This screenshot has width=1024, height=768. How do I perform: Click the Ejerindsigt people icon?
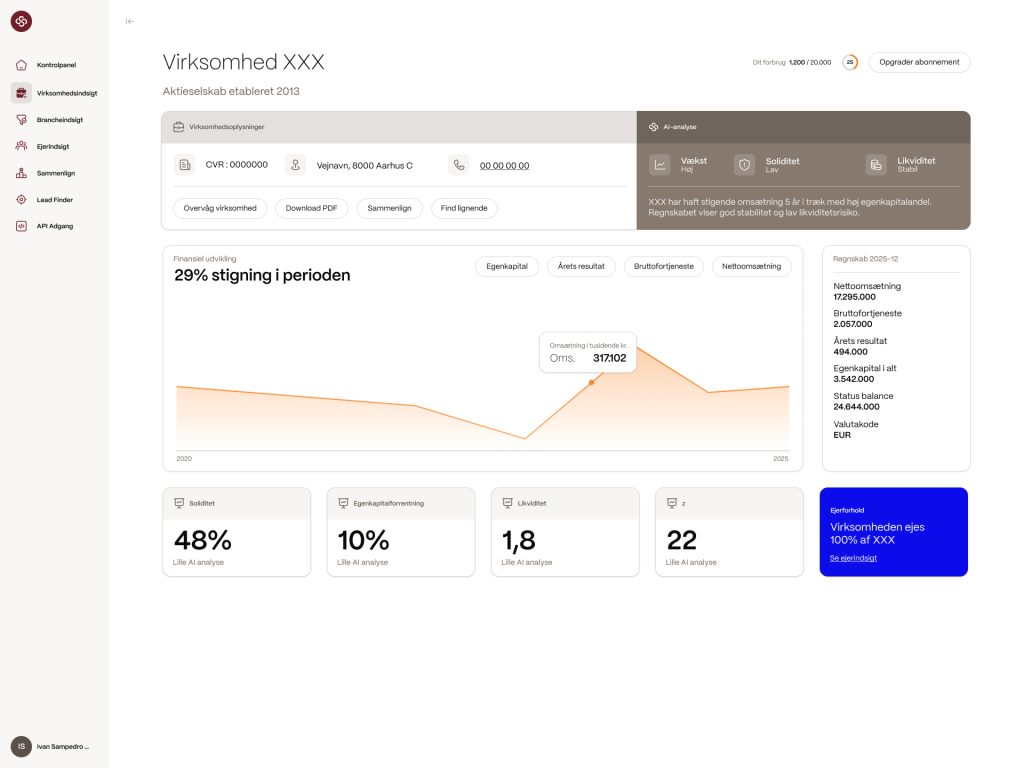click(21, 146)
